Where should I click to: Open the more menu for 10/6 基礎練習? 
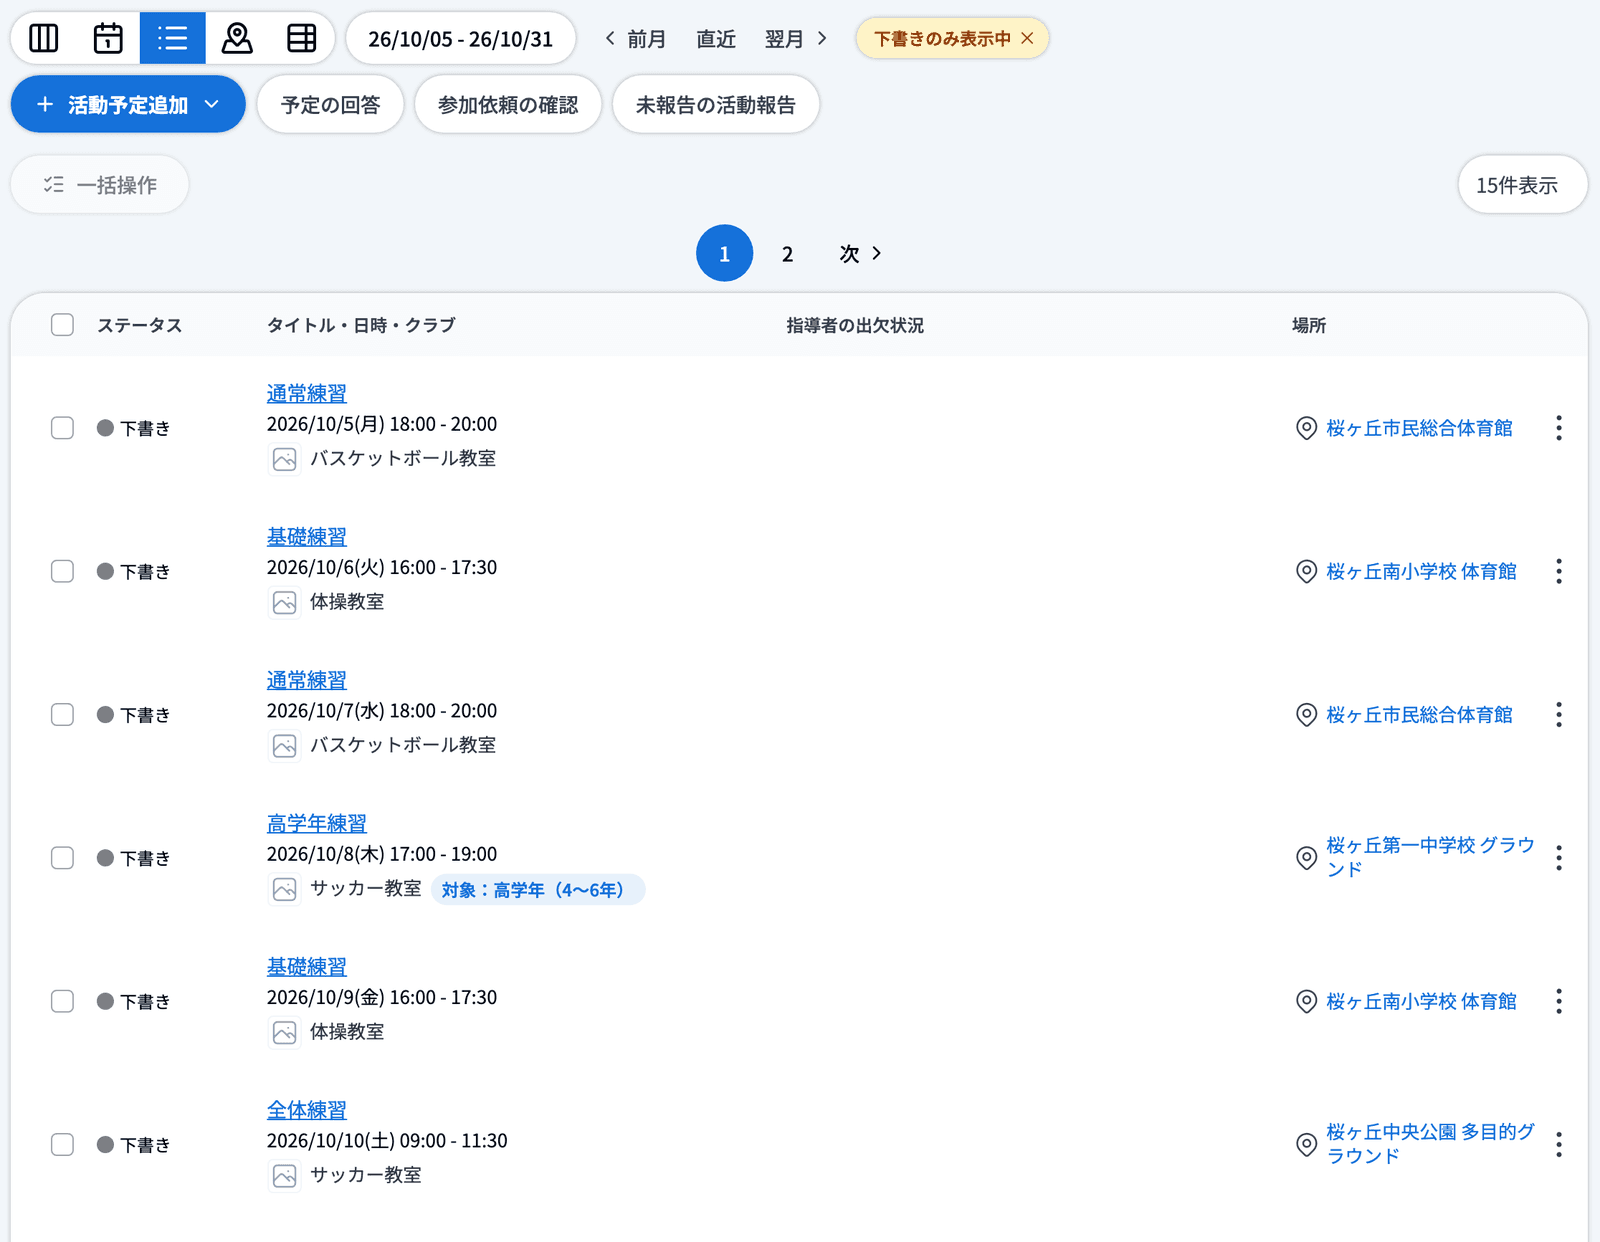(x=1558, y=571)
